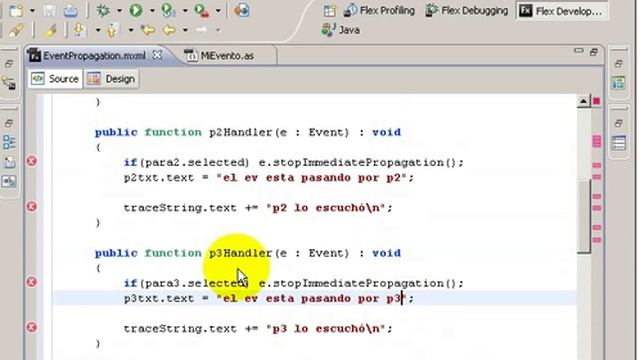The image size is (640, 360).
Task: Click the Open Perspective icon
Action: (329, 11)
